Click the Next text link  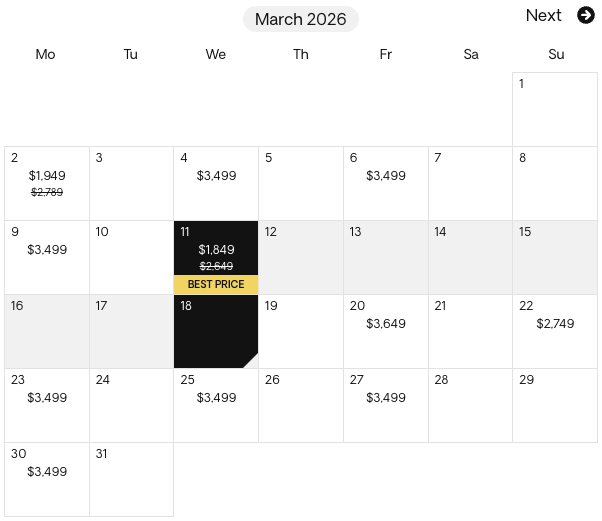pos(543,16)
